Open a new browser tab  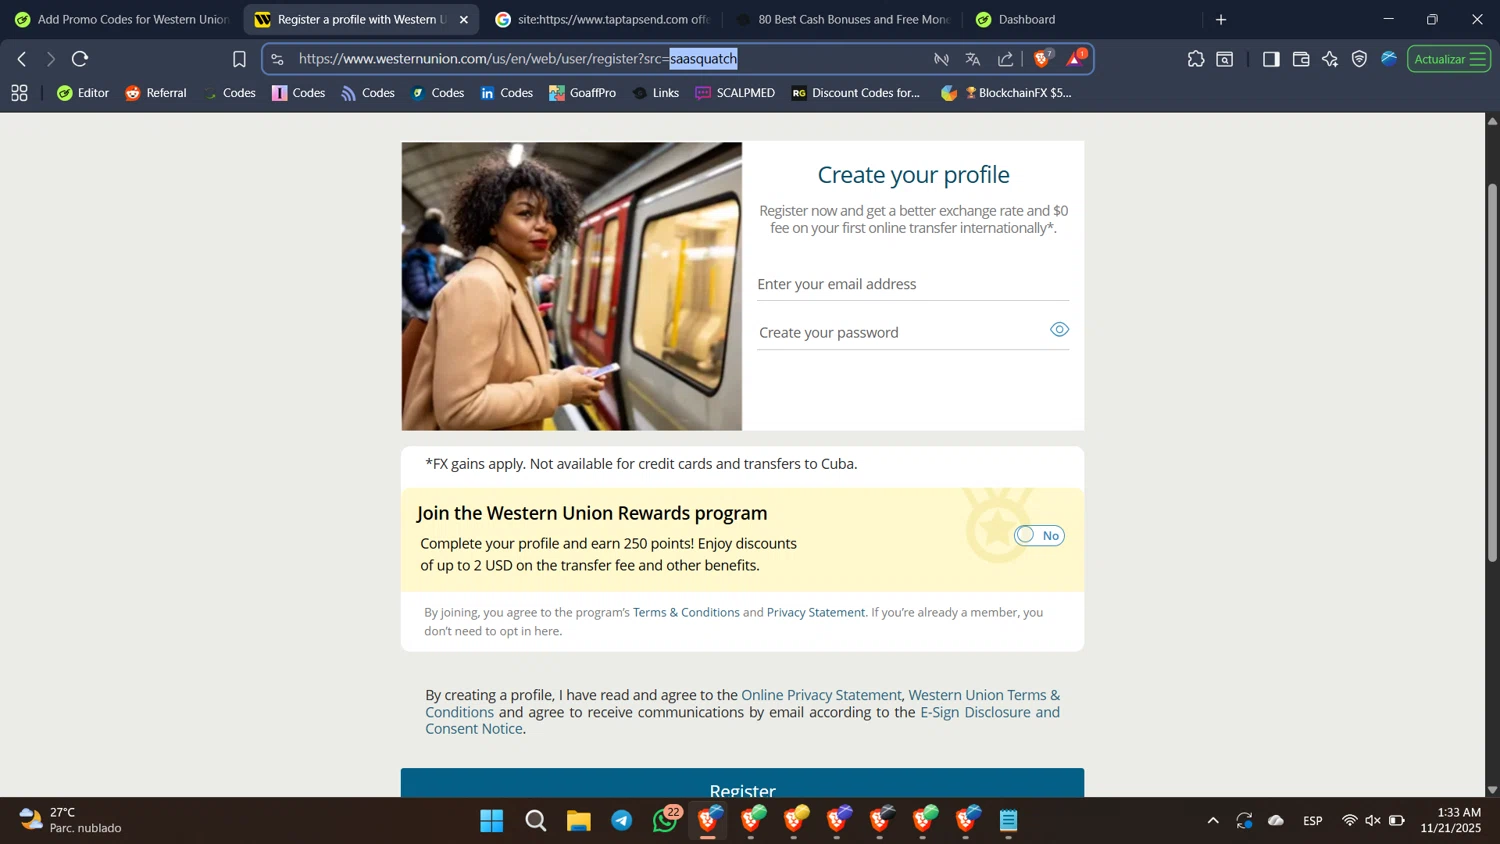coord(1221,19)
